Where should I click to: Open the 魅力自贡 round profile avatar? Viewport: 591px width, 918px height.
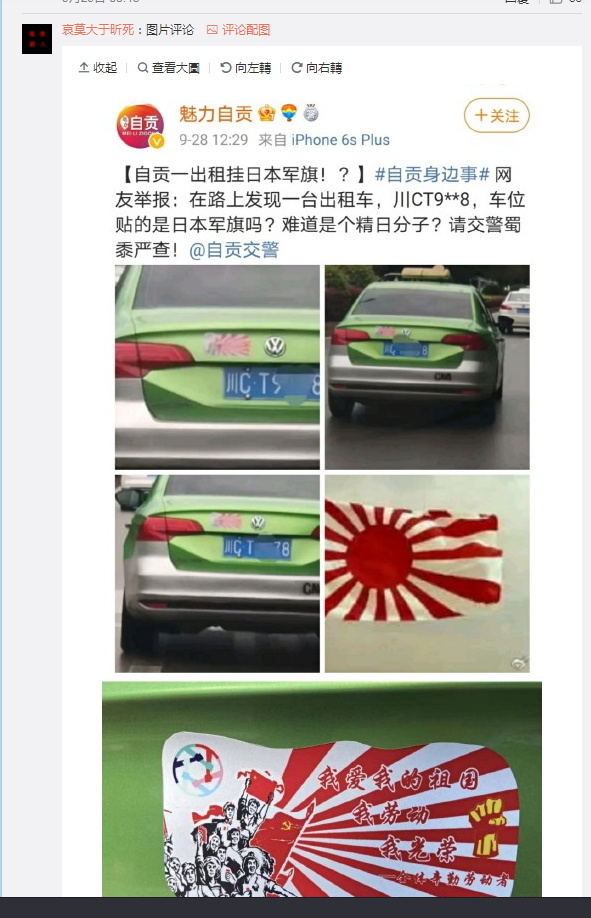[141, 125]
